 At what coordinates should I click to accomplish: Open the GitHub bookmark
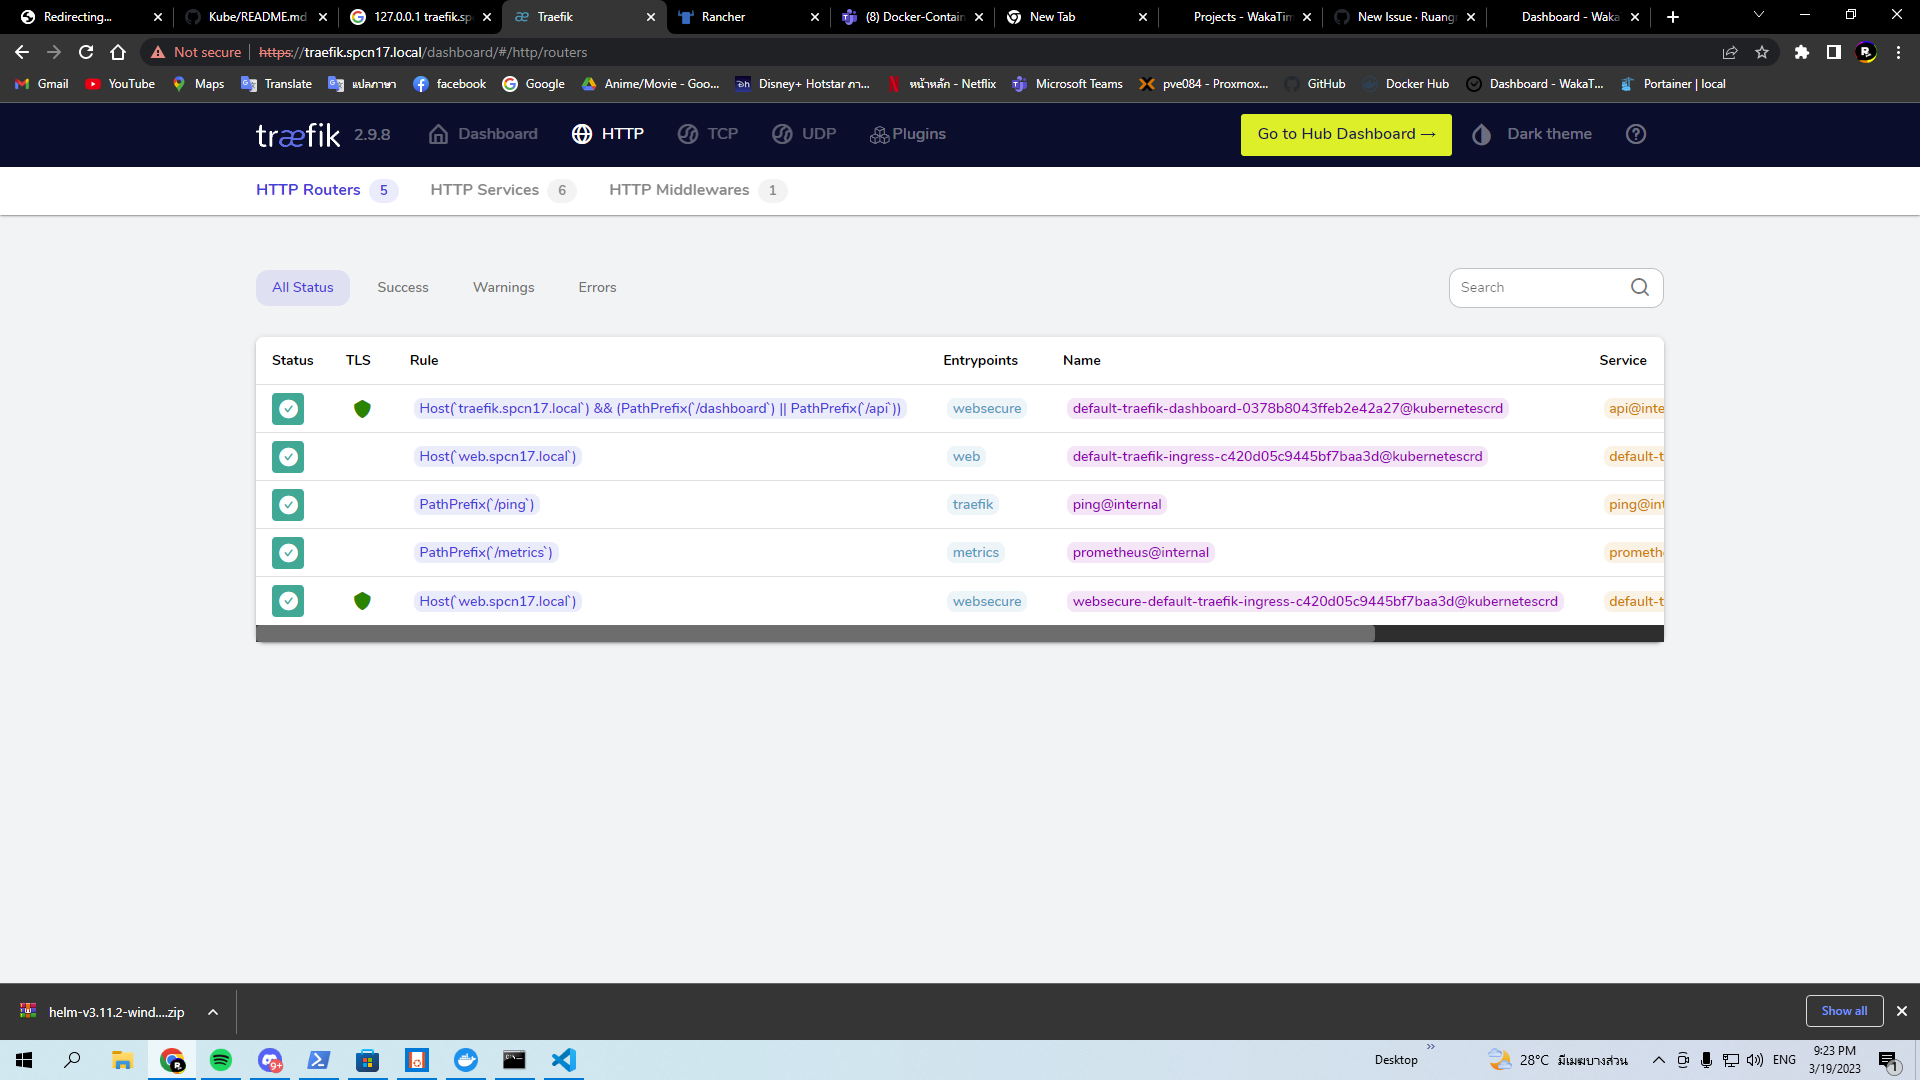pos(1315,84)
